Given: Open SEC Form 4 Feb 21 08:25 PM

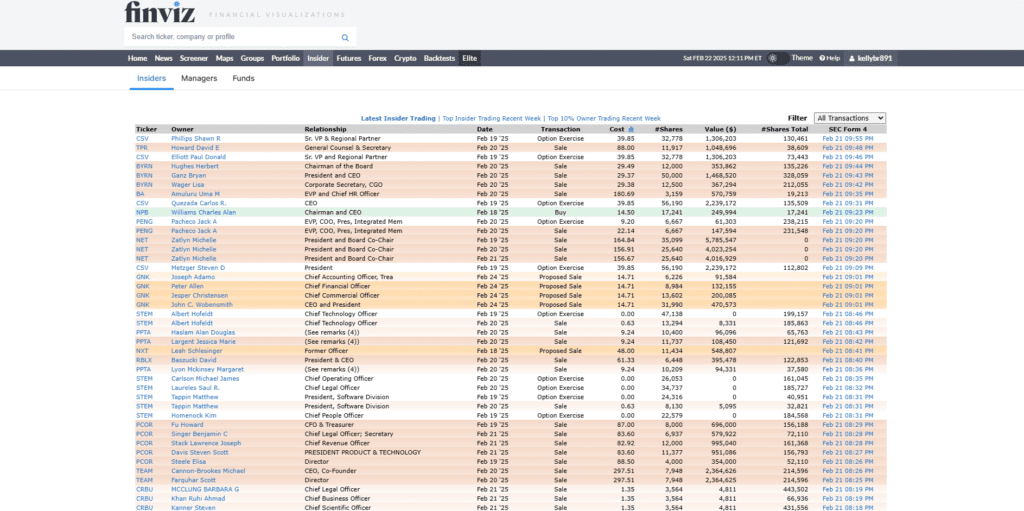Looking at the screenshot, I should coord(848,480).
